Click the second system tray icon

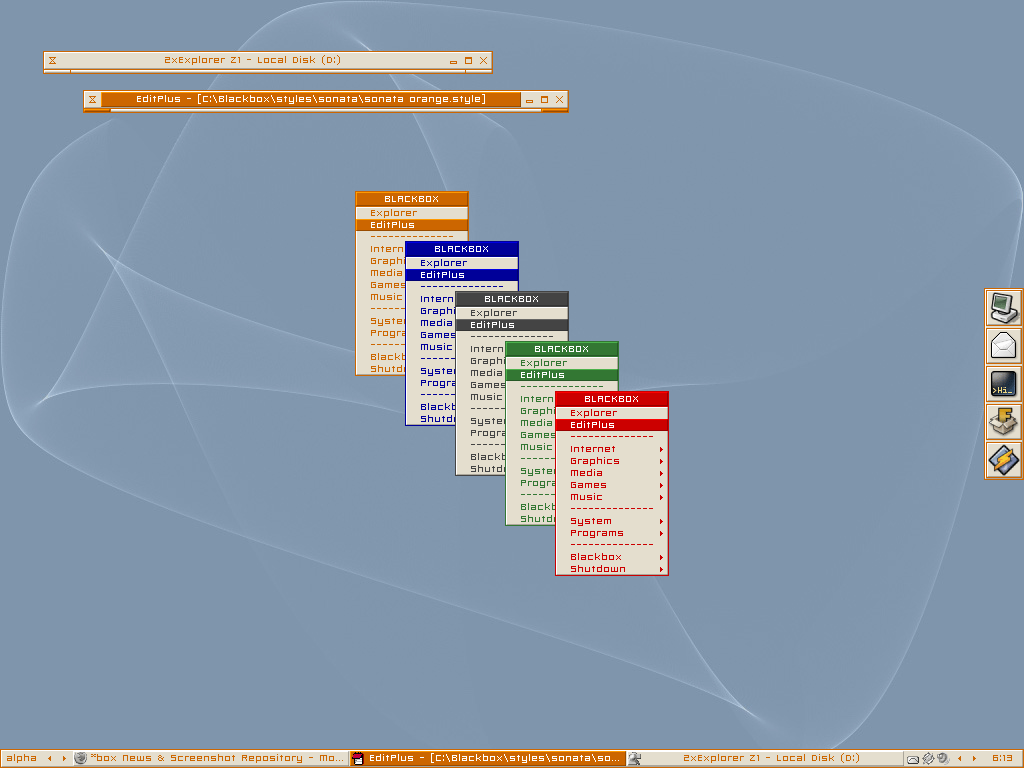(928, 759)
